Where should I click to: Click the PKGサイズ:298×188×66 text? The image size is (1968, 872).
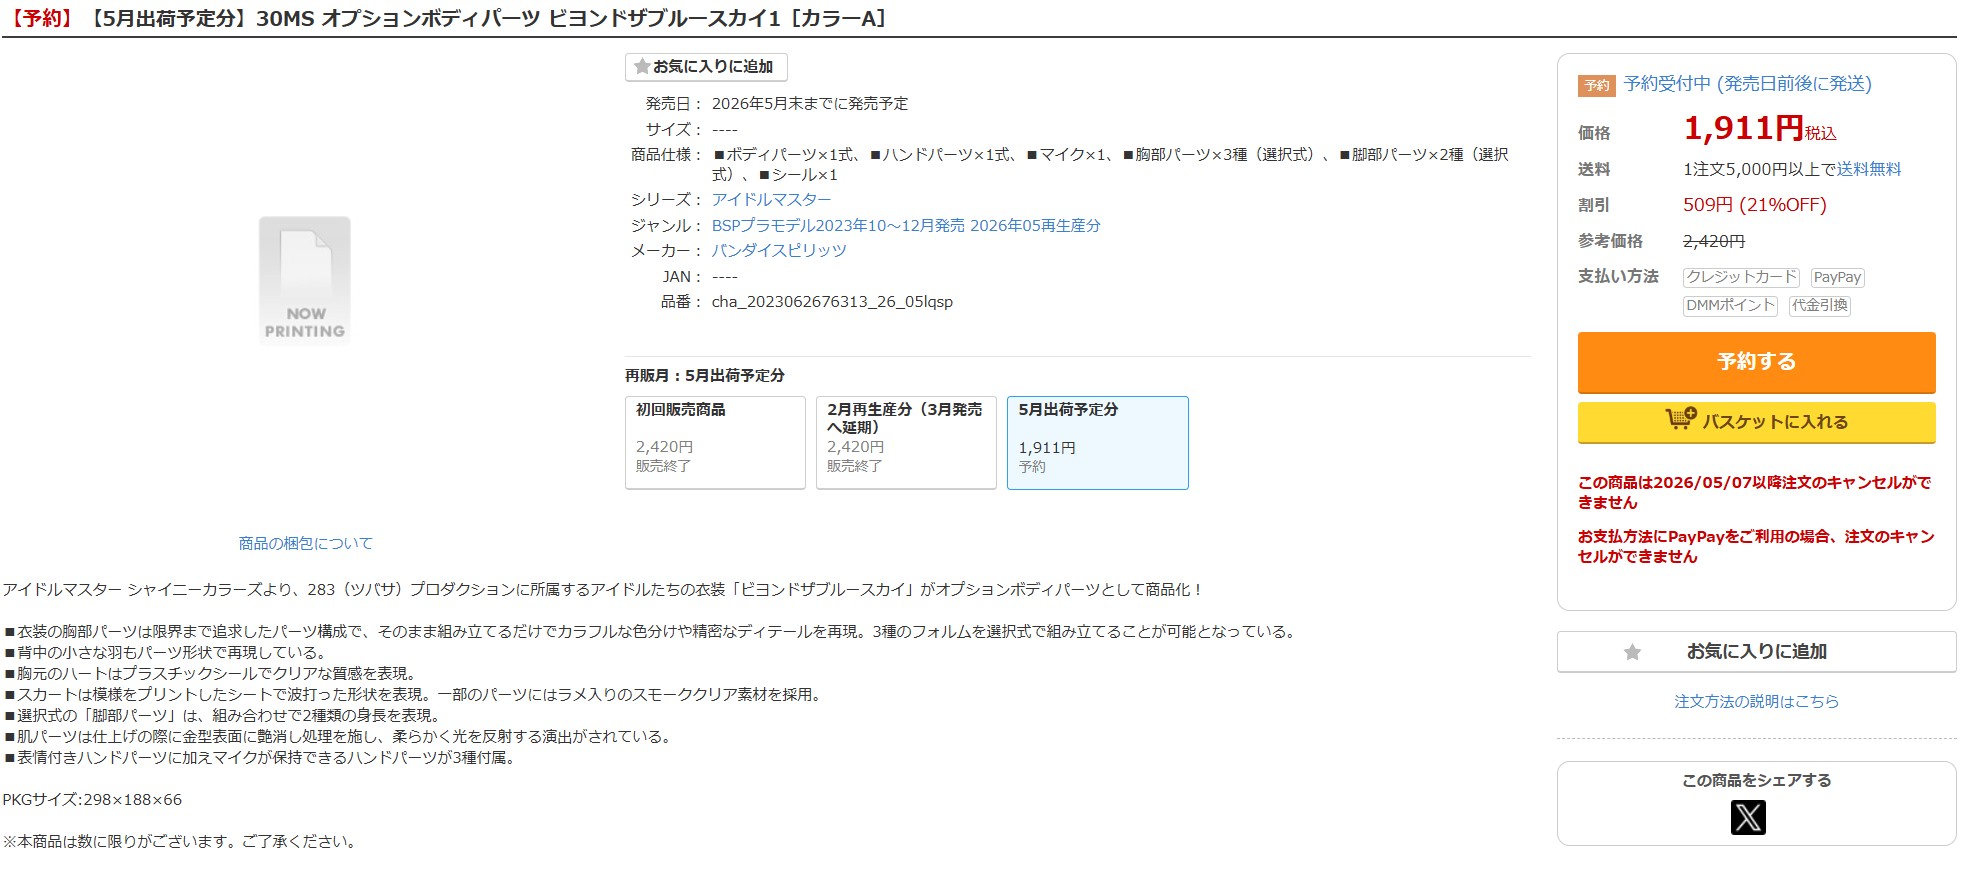(x=92, y=800)
